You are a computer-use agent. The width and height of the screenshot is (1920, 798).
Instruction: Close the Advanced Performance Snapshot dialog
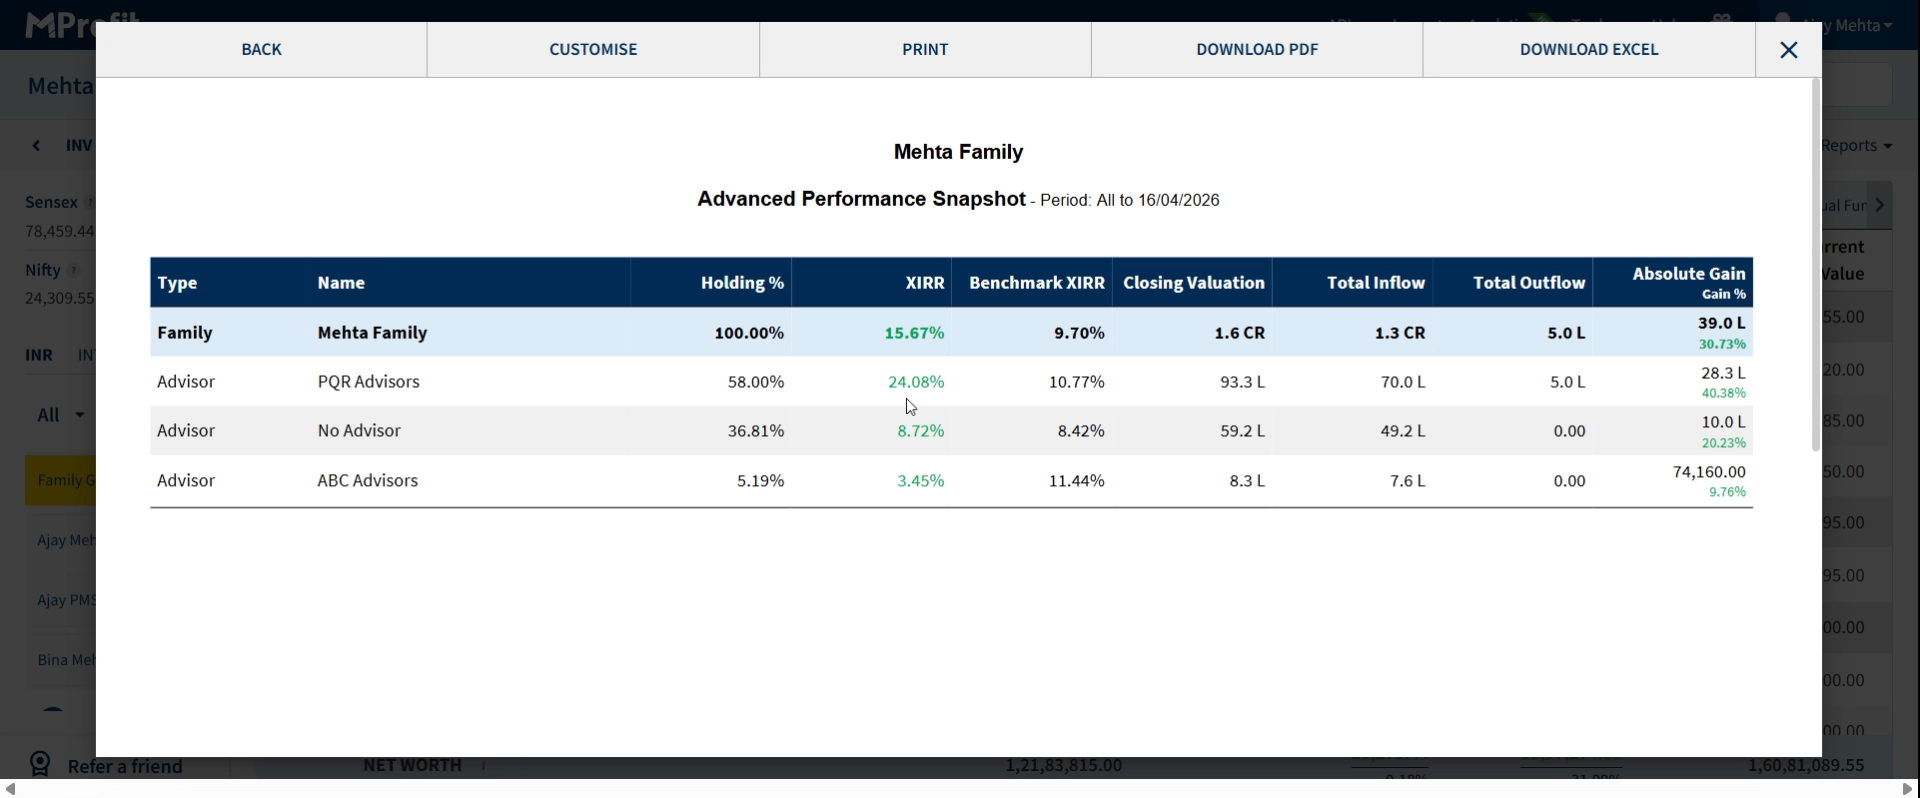click(1788, 50)
